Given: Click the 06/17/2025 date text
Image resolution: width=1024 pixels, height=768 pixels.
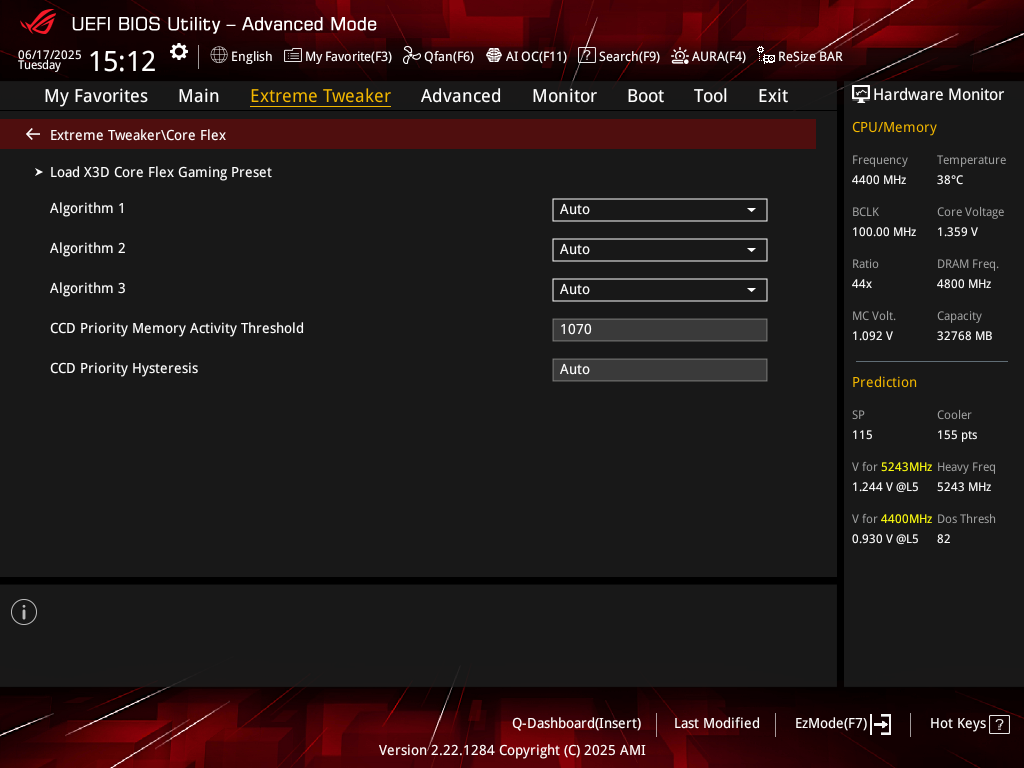Looking at the screenshot, I should tap(50, 54).
